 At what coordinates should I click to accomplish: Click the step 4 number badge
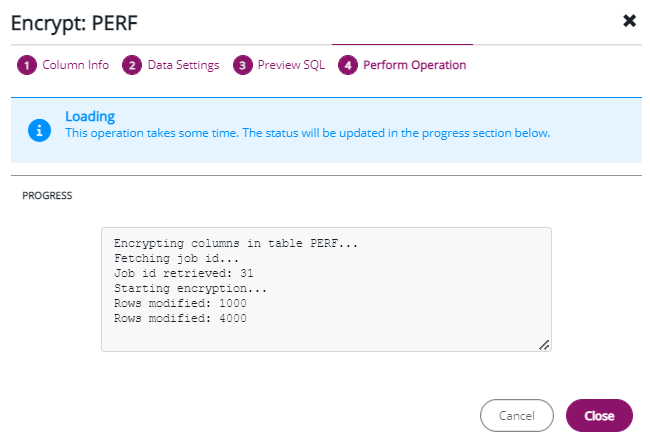347,65
